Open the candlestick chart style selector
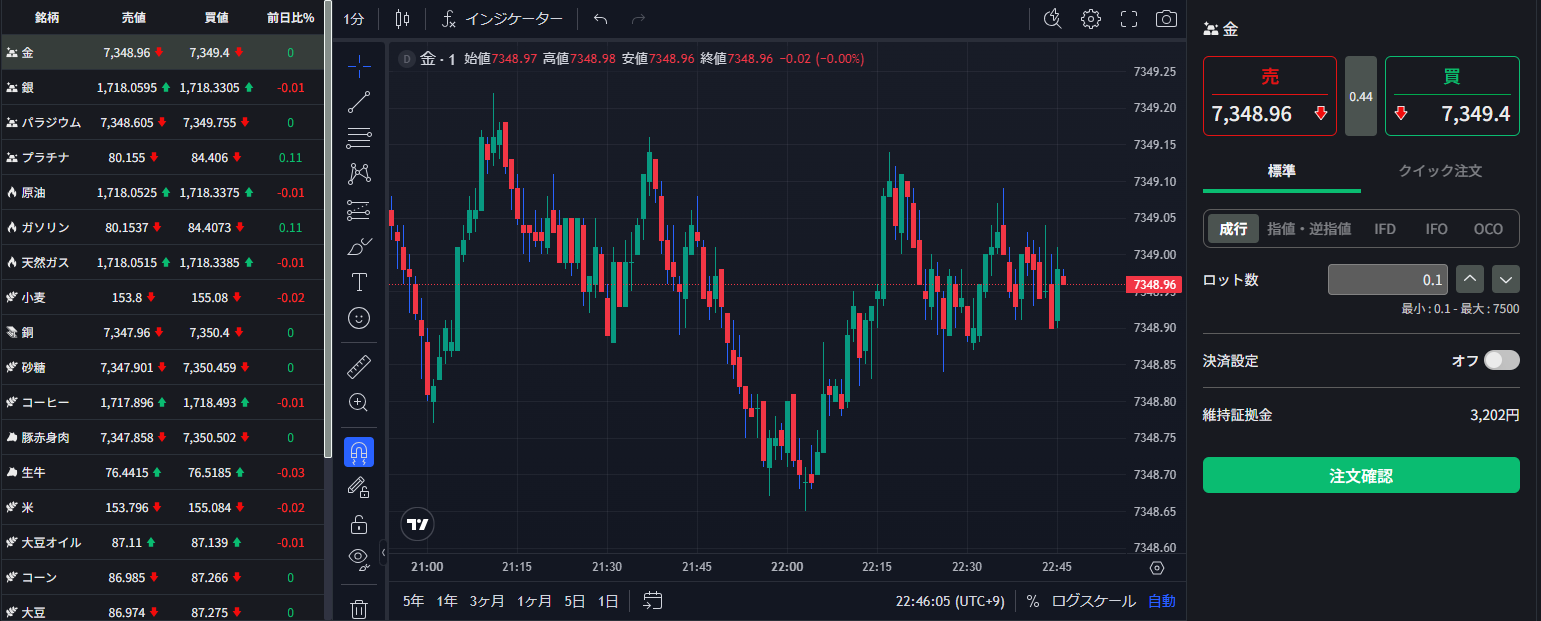Screen dimensions: 1541x621 point(402,19)
